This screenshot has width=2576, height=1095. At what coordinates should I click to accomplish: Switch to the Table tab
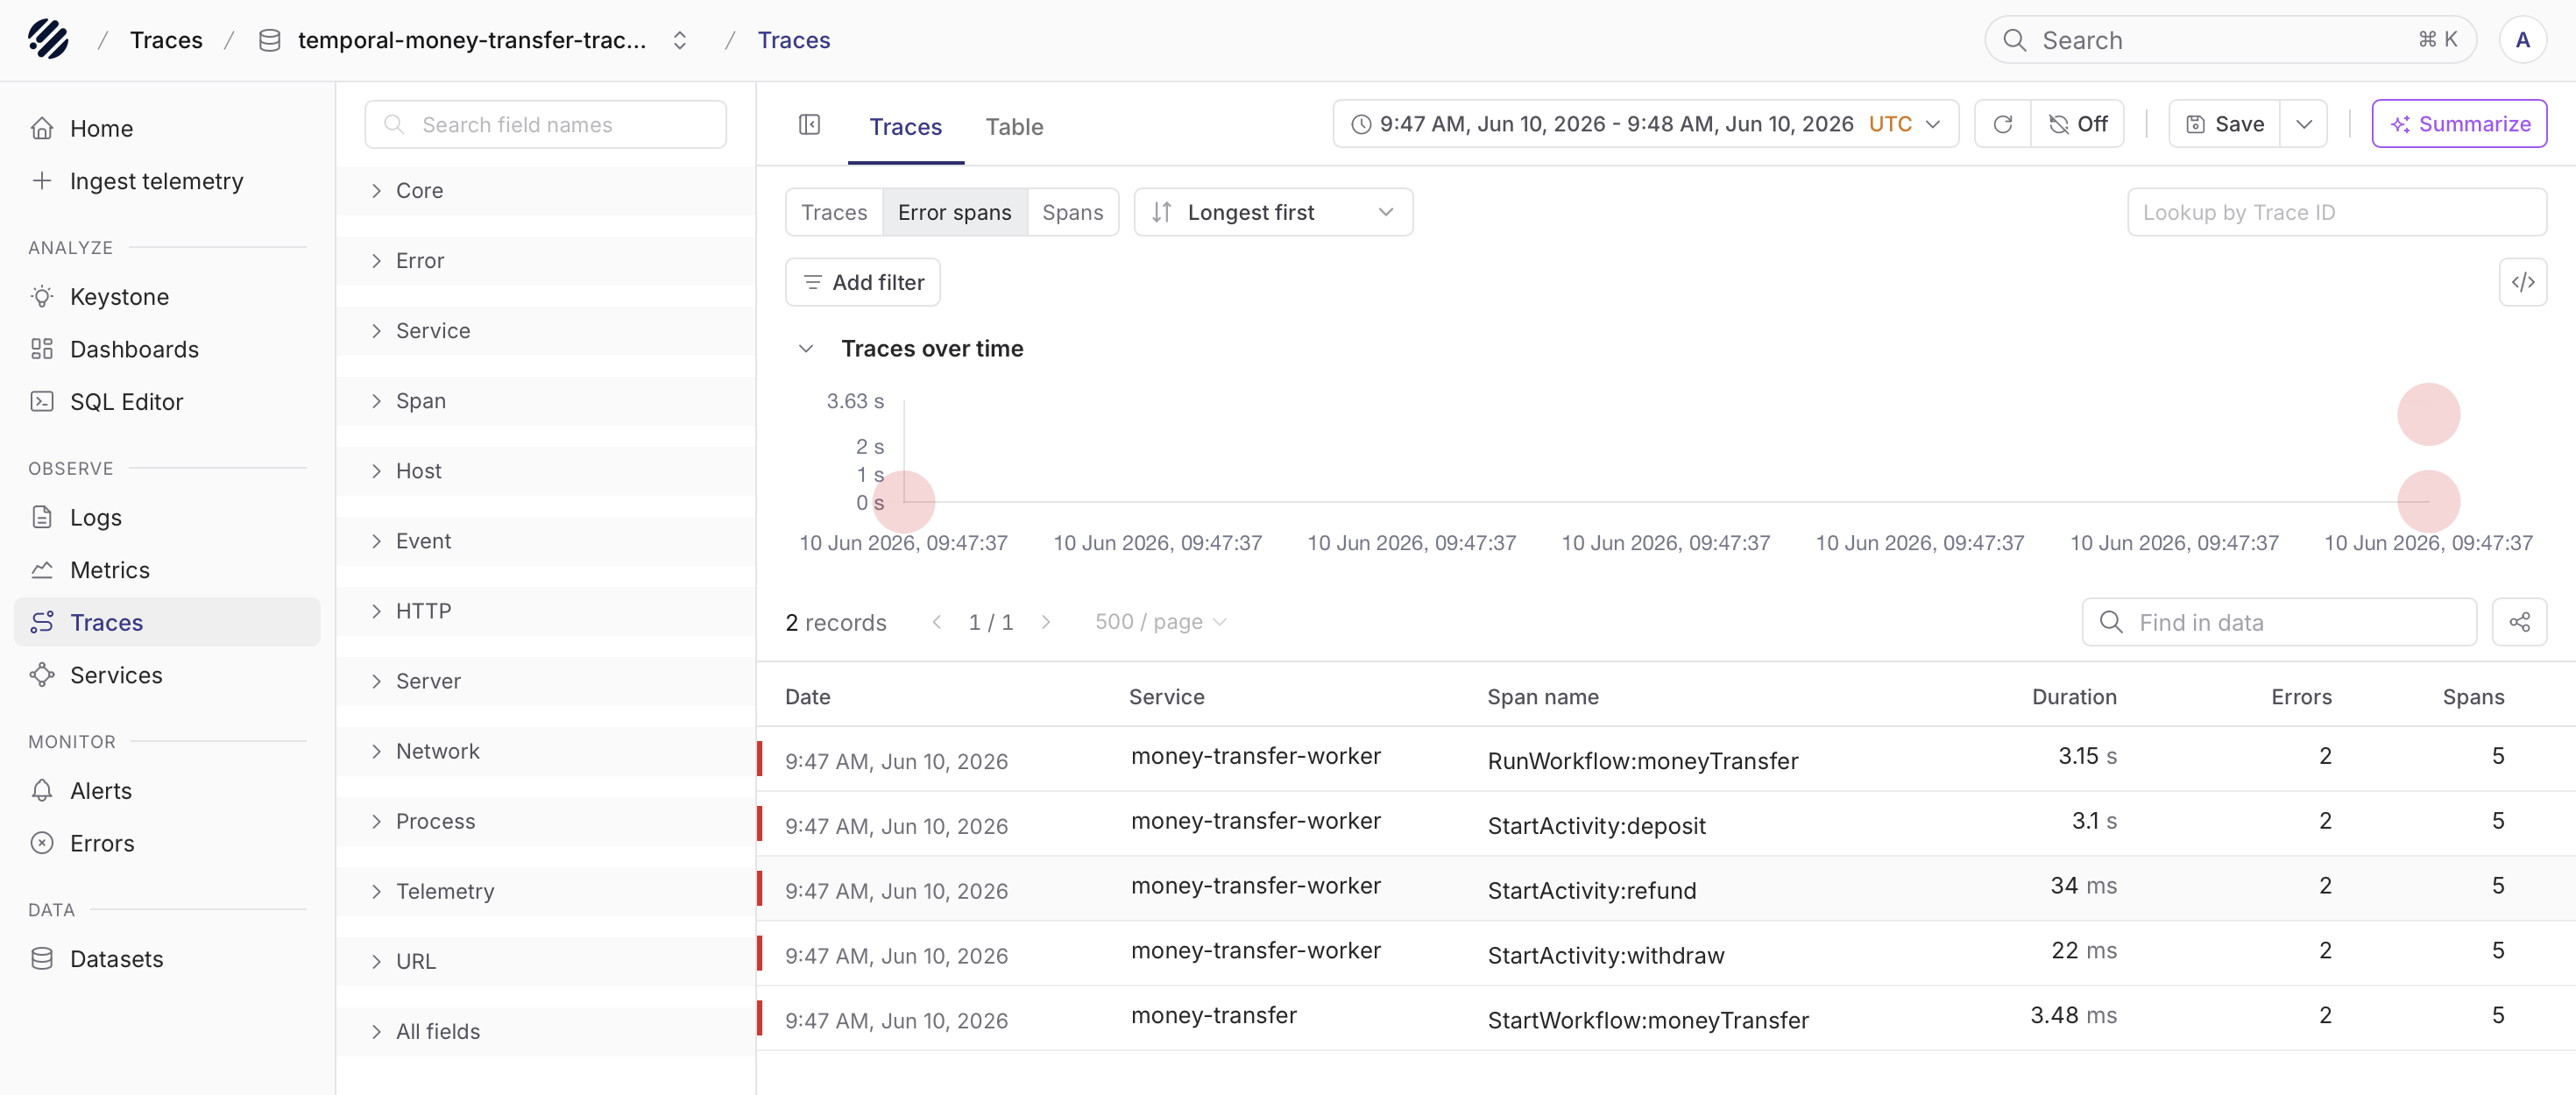pos(1014,127)
